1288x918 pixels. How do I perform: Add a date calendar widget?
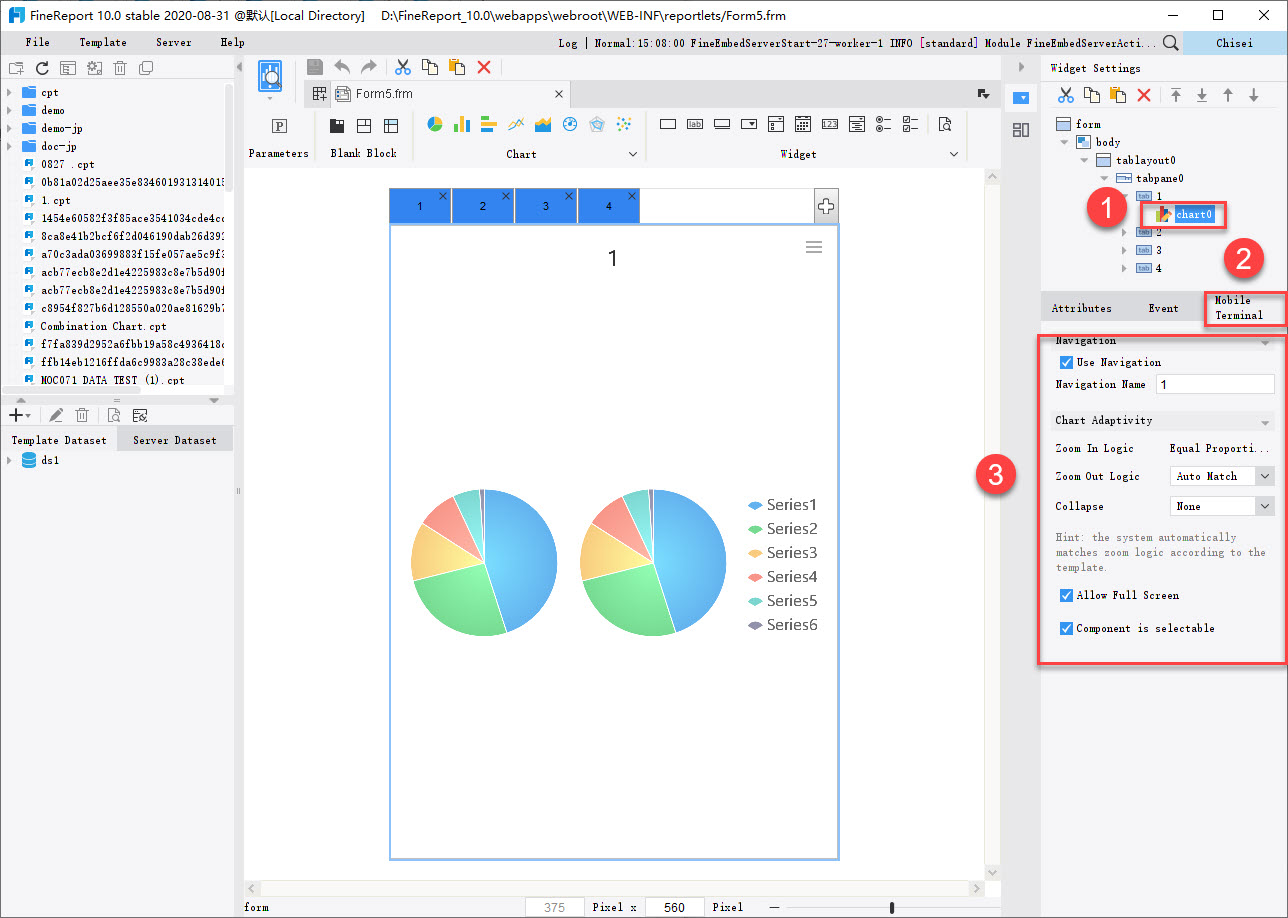tap(803, 124)
